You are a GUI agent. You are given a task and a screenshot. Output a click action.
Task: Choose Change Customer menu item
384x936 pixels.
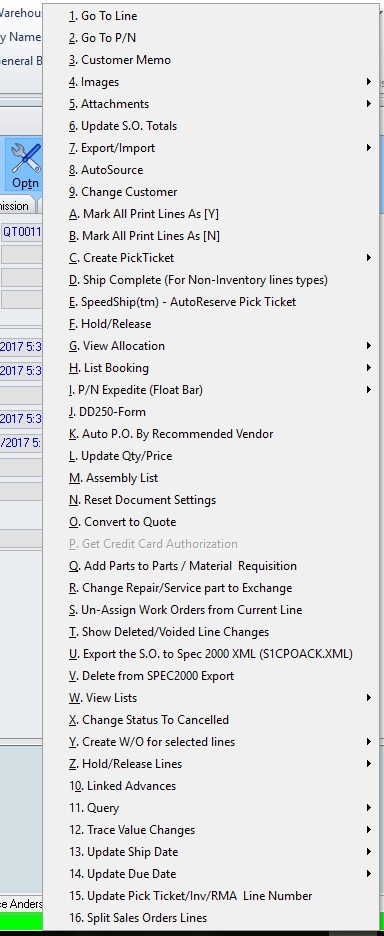coord(210,192)
